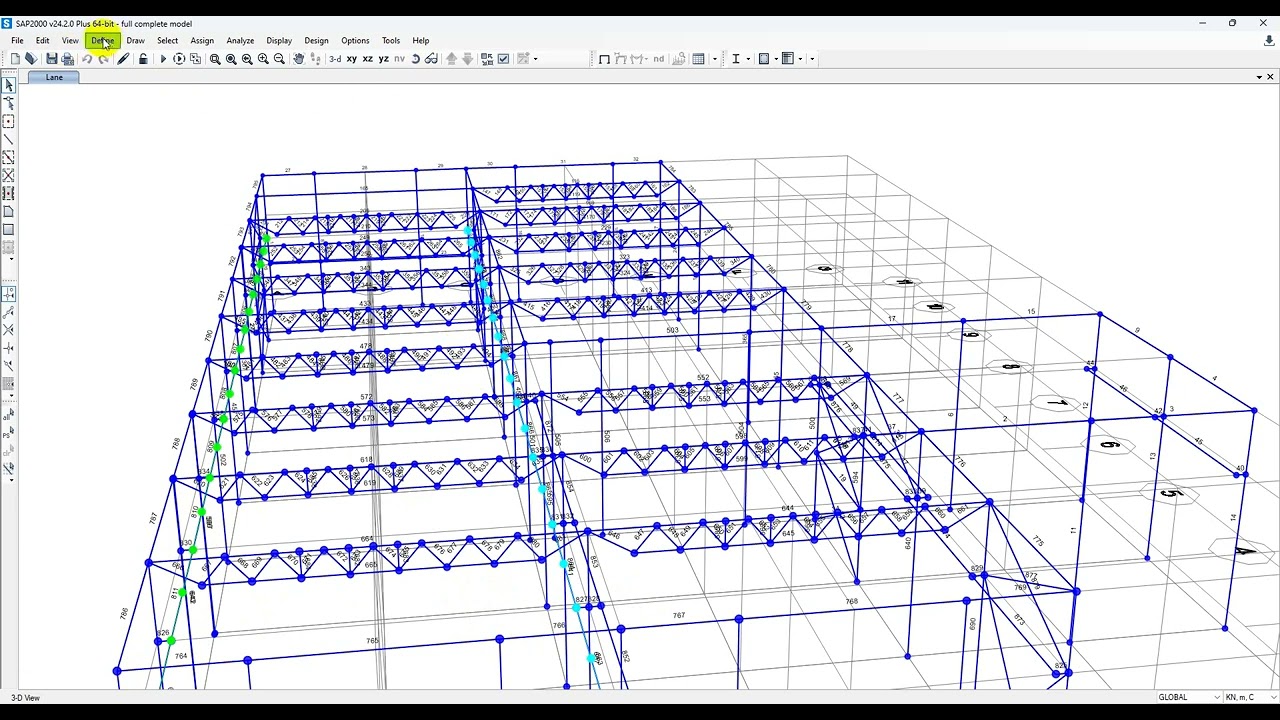Open the Define menu

[x=103, y=41]
